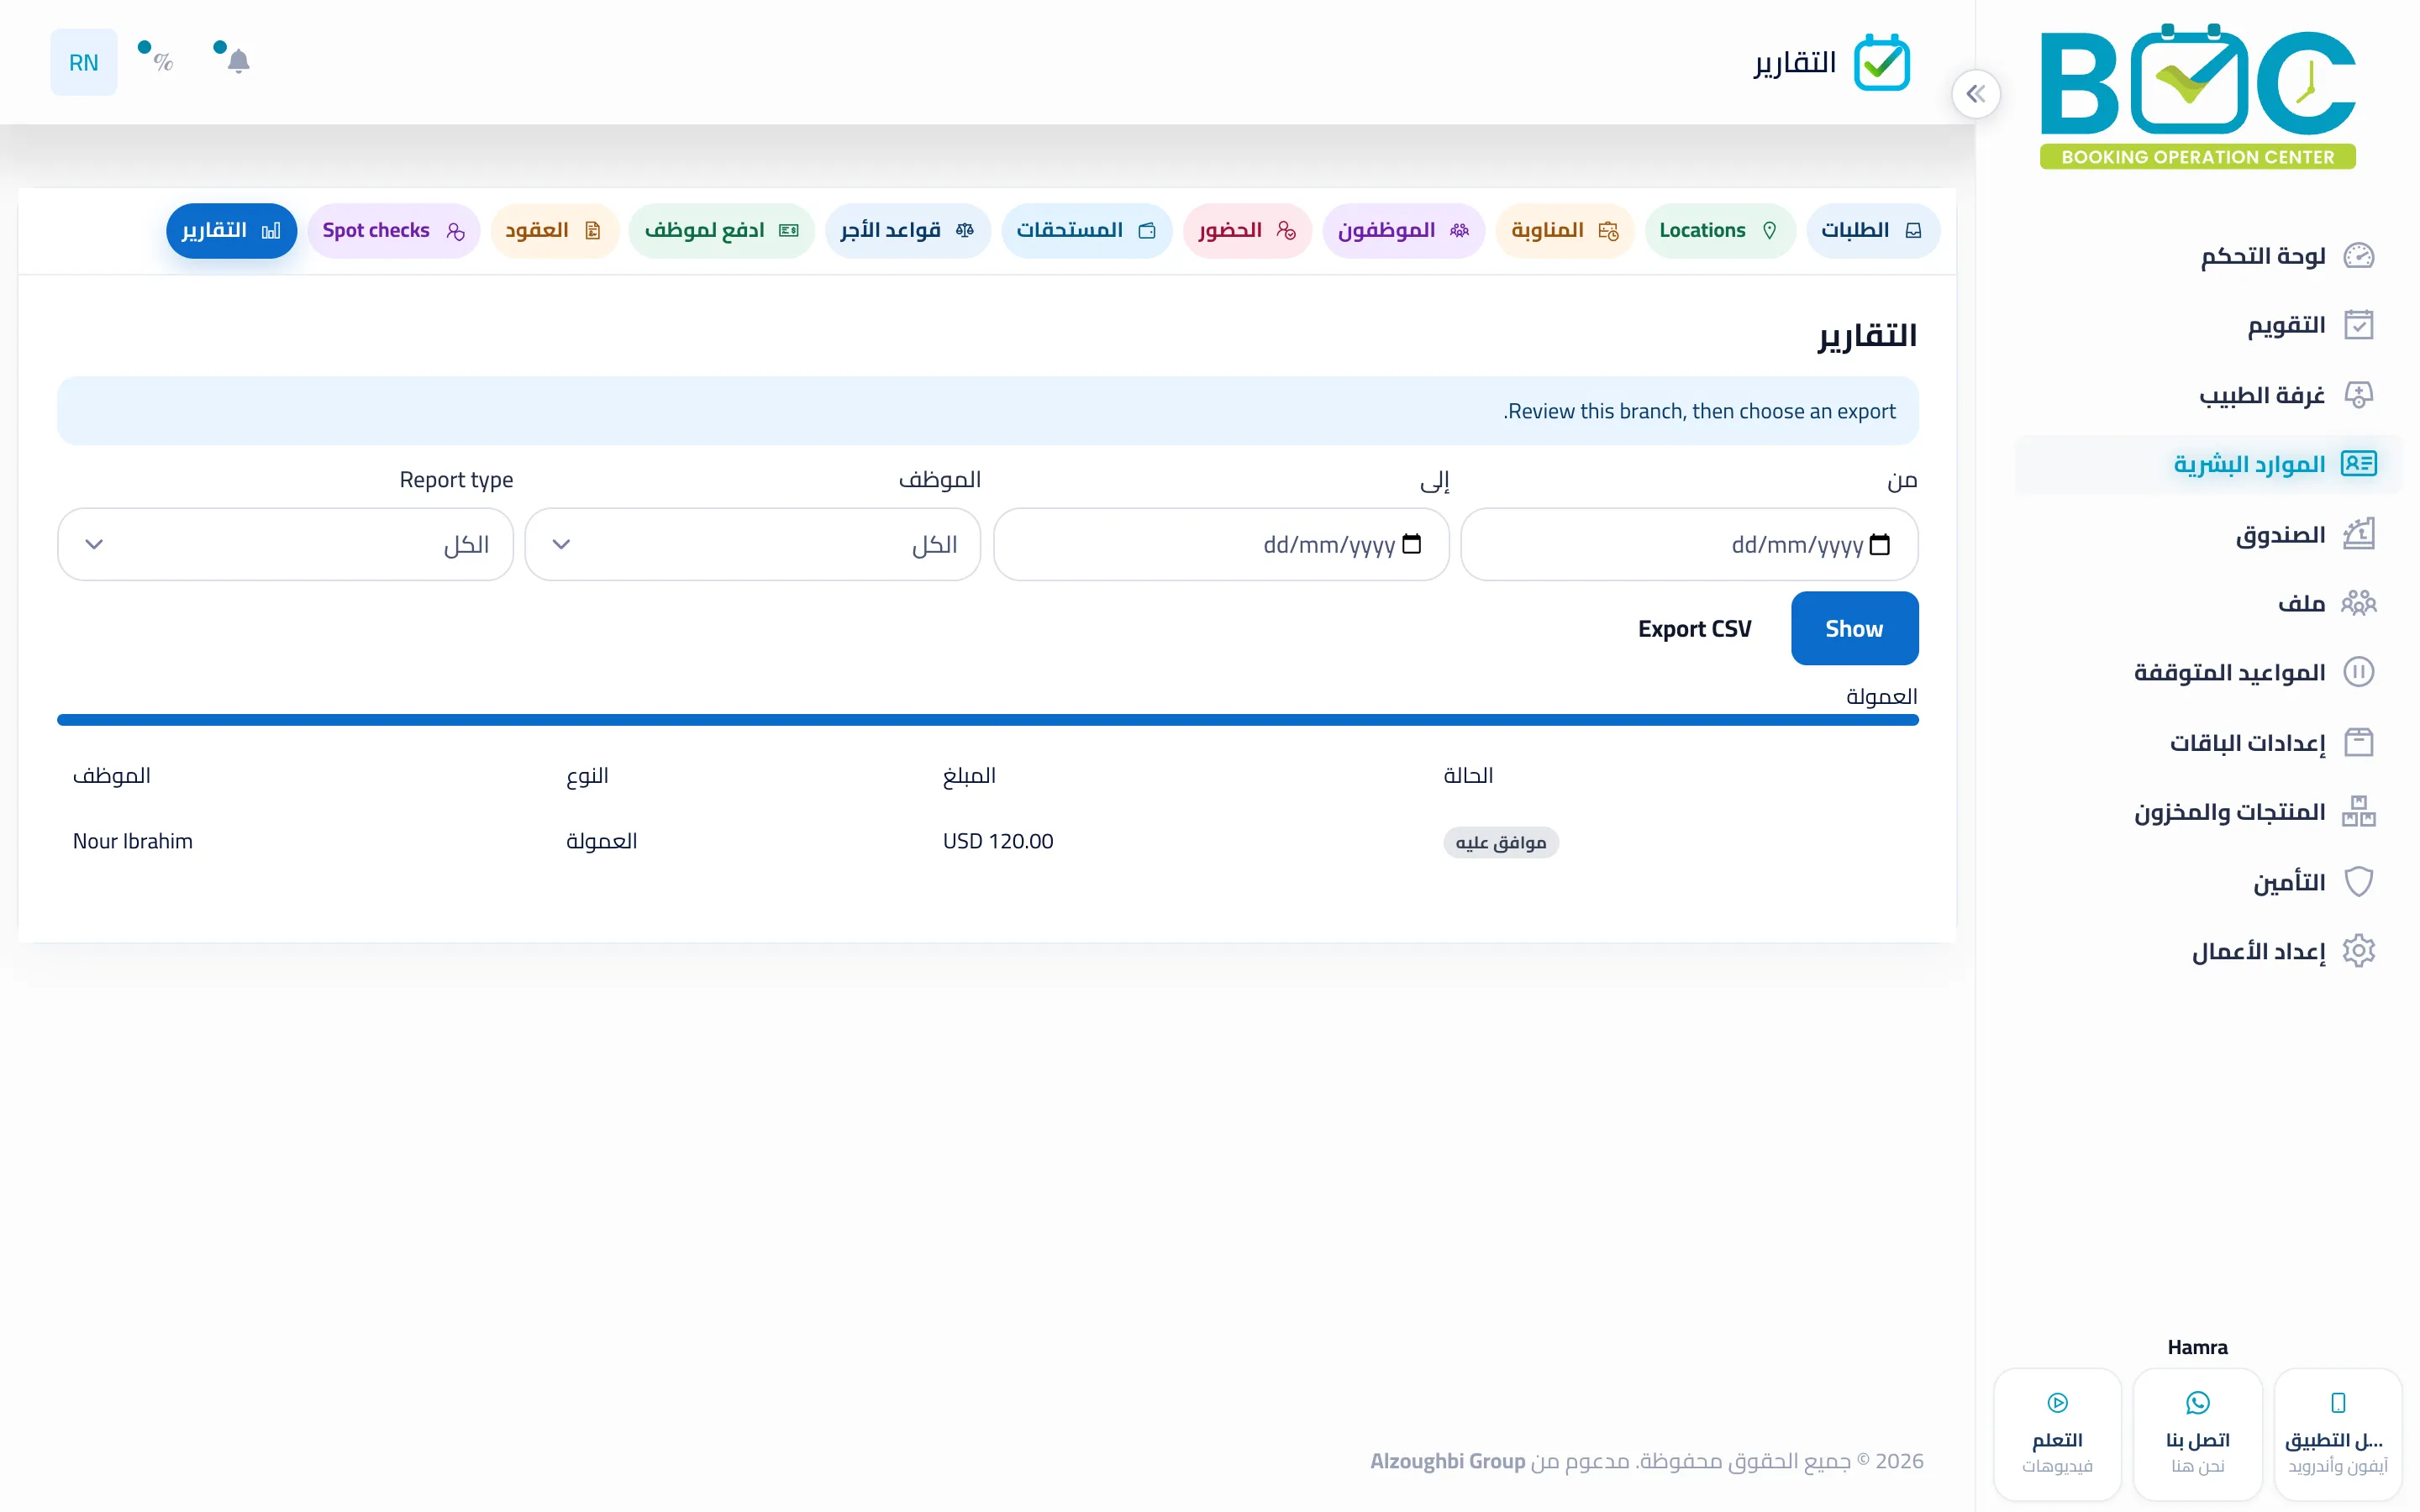Viewport: 2420px width, 1512px height.
Task: Switch to the المستحقات tab
Action: tap(1086, 231)
